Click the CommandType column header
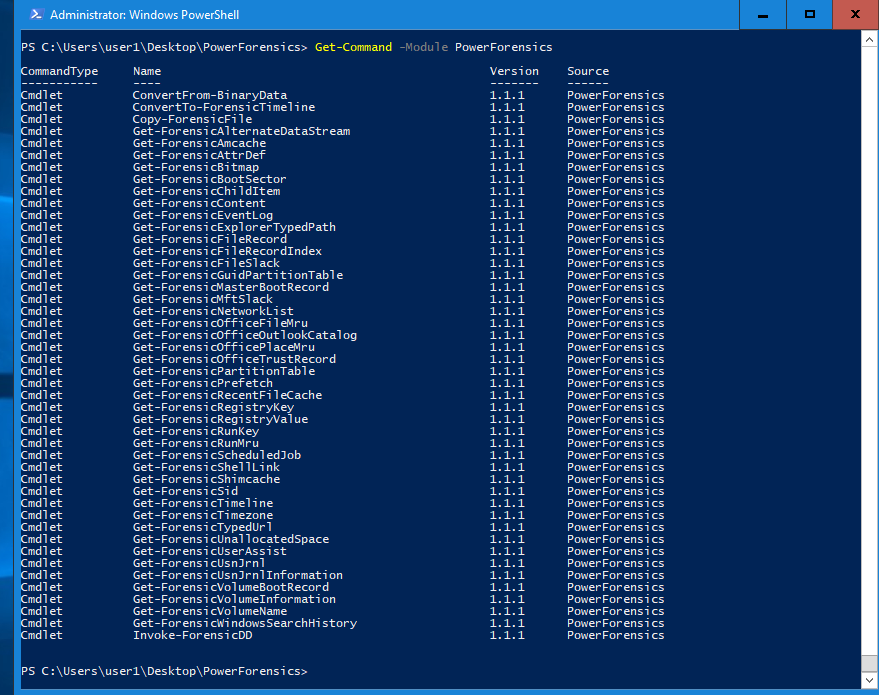 [59, 71]
